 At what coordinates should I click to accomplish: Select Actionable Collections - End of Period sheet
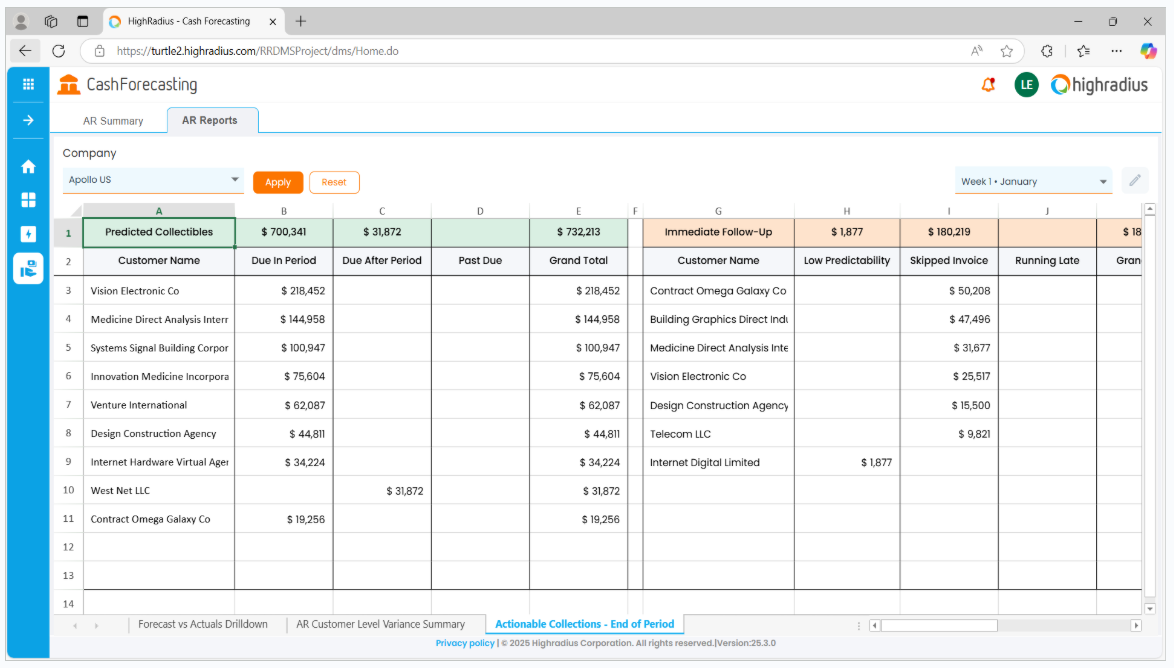[585, 624]
